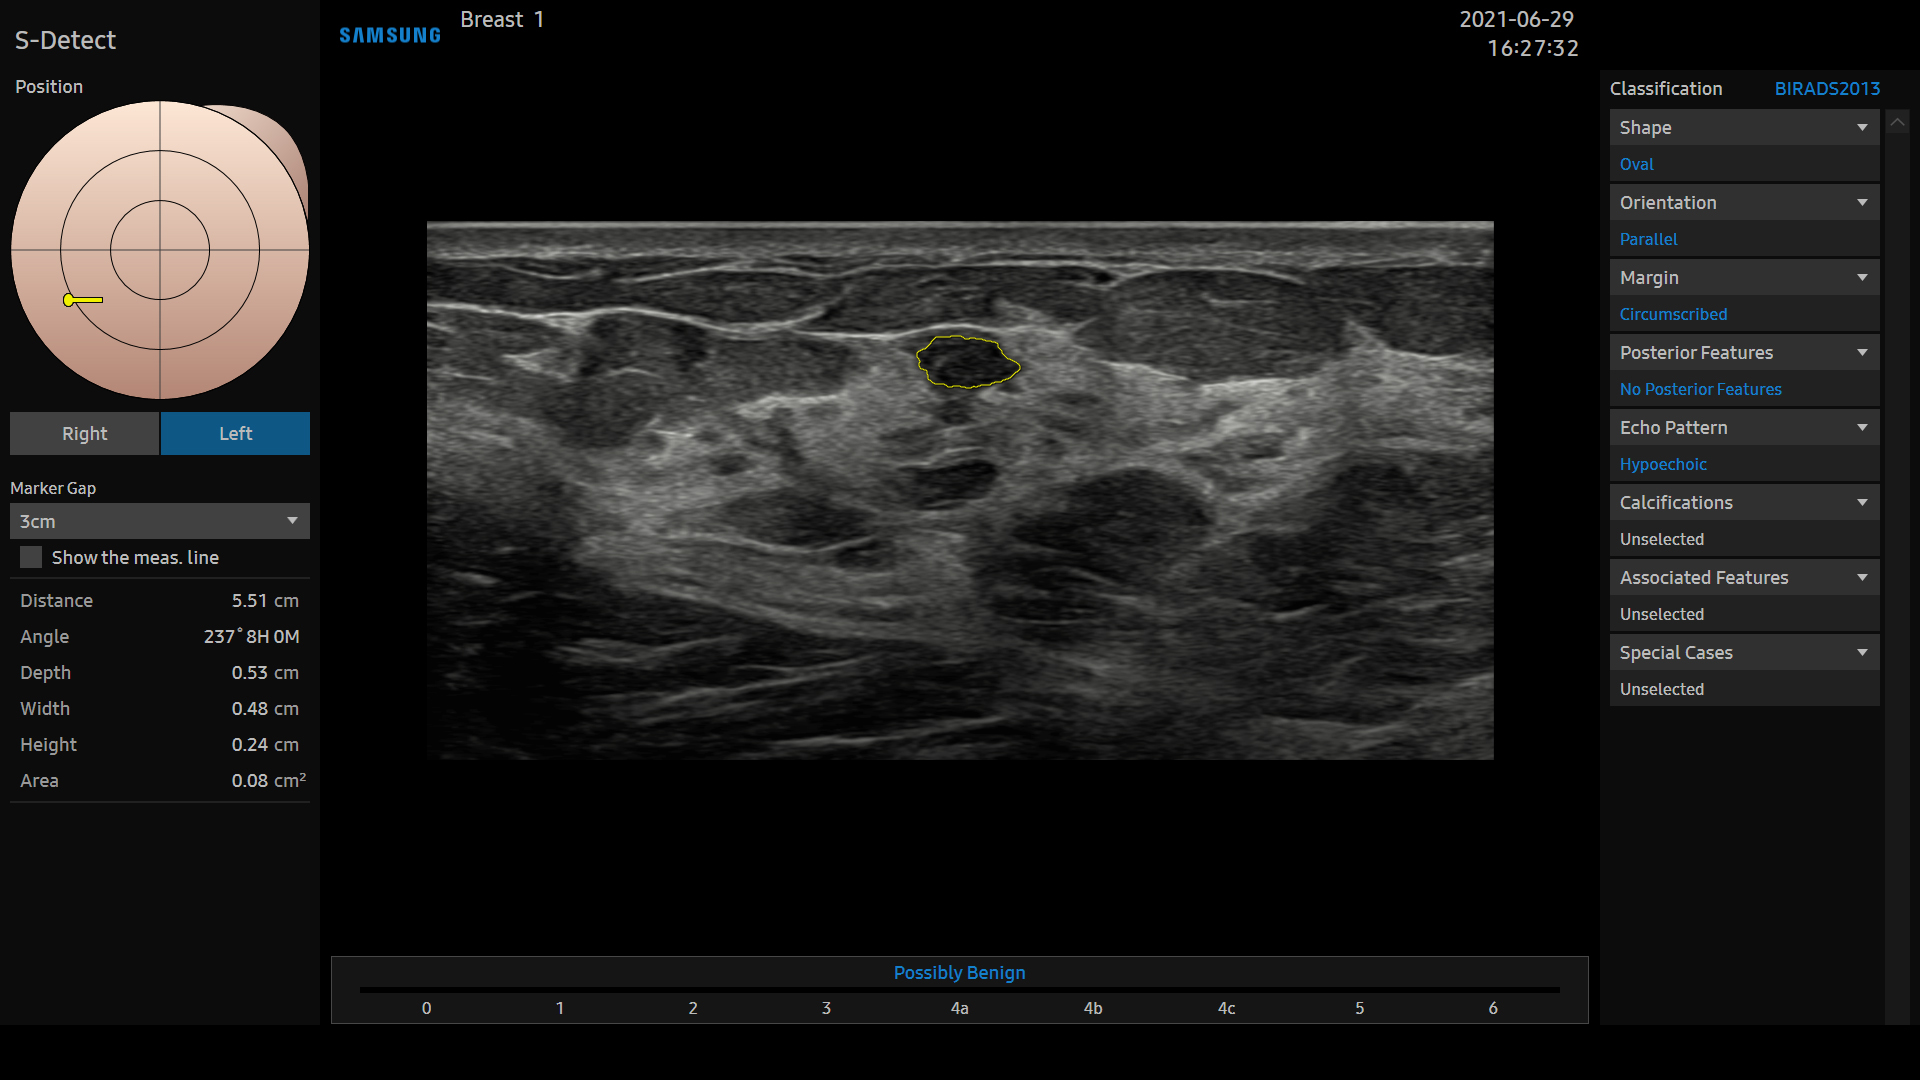Enable Show the meas. line checkbox
The image size is (1920, 1080).
click(31, 558)
